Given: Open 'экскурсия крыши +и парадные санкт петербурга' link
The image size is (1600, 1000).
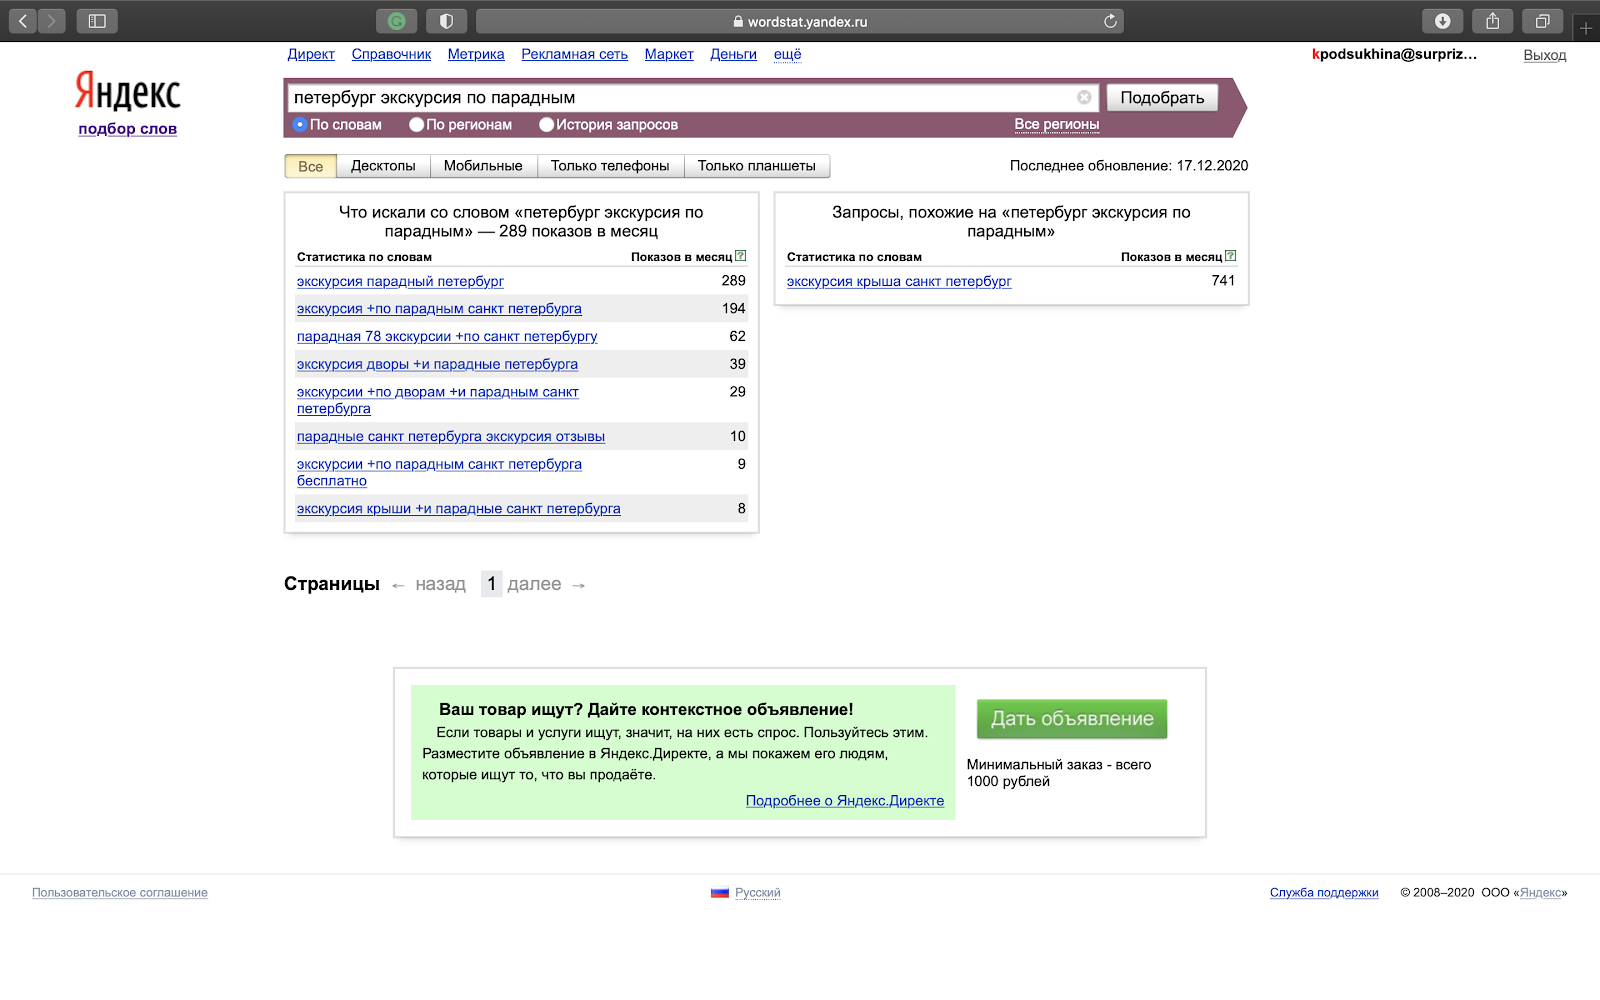Looking at the screenshot, I should pyautogui.click(x=459, y=508).
